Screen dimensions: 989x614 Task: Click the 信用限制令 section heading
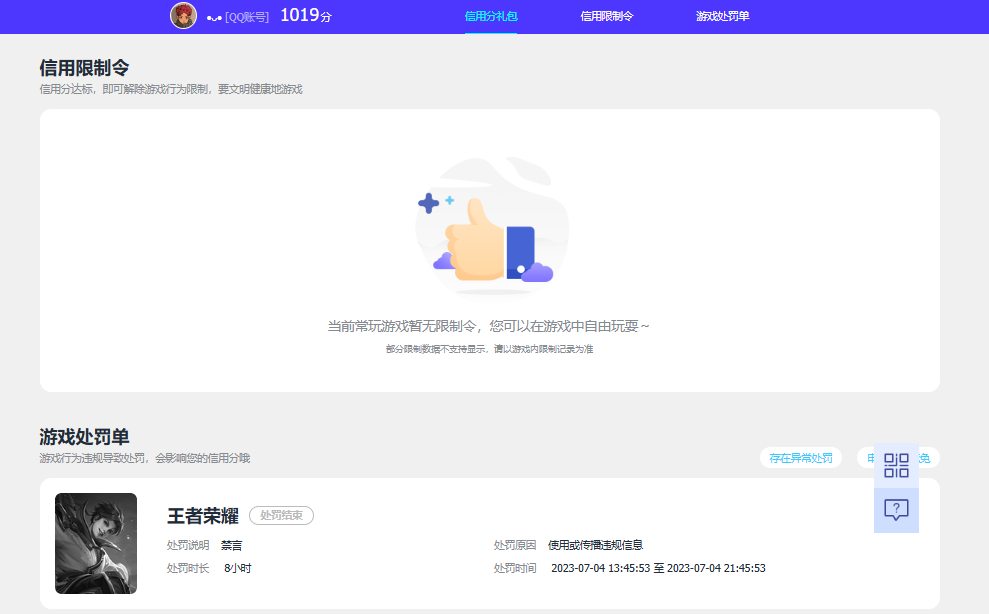tap(84, 68)
